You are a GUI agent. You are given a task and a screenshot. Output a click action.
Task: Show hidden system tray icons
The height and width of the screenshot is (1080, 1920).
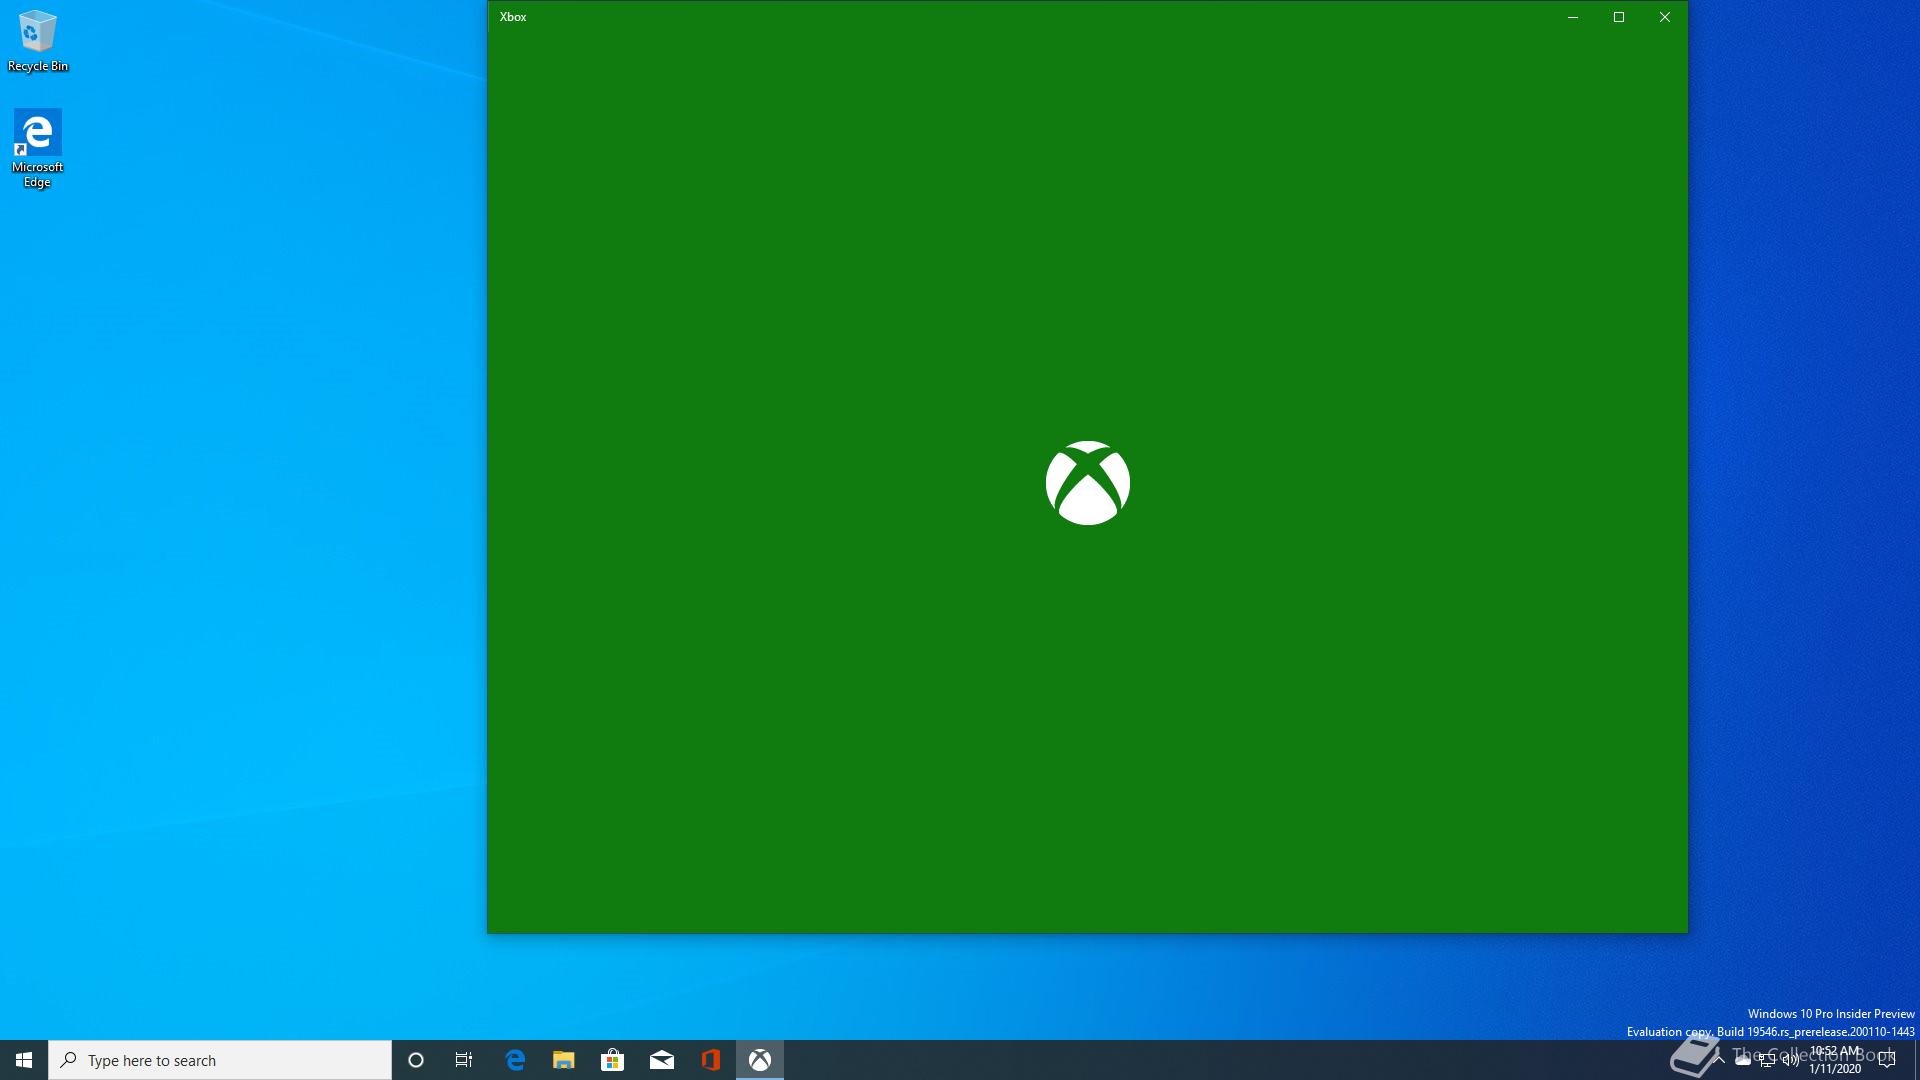coord(1719,1060)
